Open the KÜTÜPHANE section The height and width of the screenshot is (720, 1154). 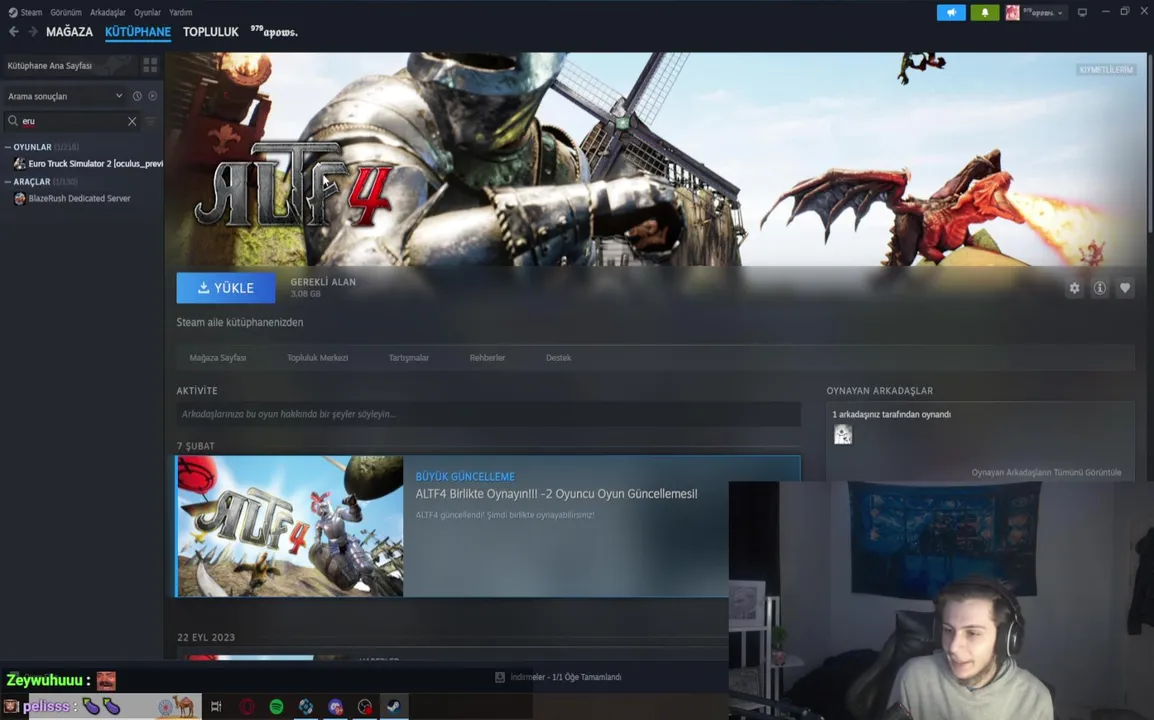click(138, 32)
